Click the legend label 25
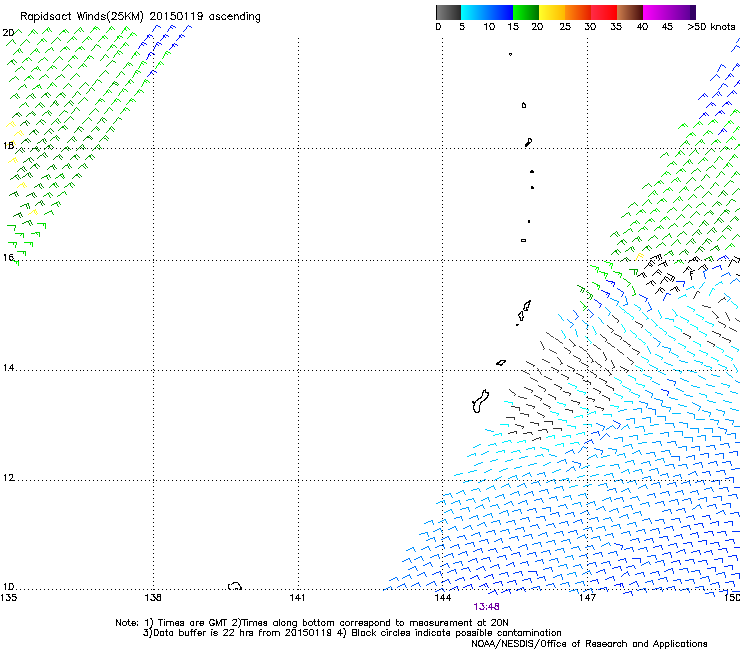740x650 pixels. (x=565, y=27)
